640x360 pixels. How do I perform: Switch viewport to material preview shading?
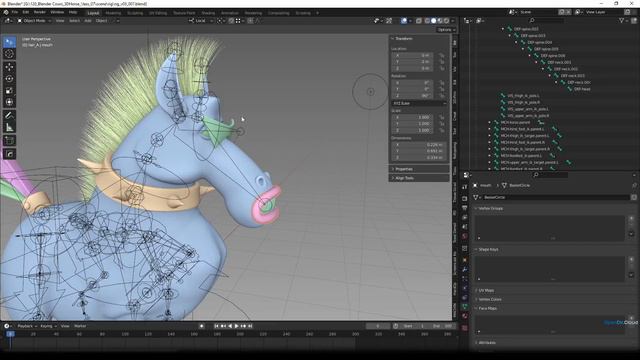pos(440,21)
